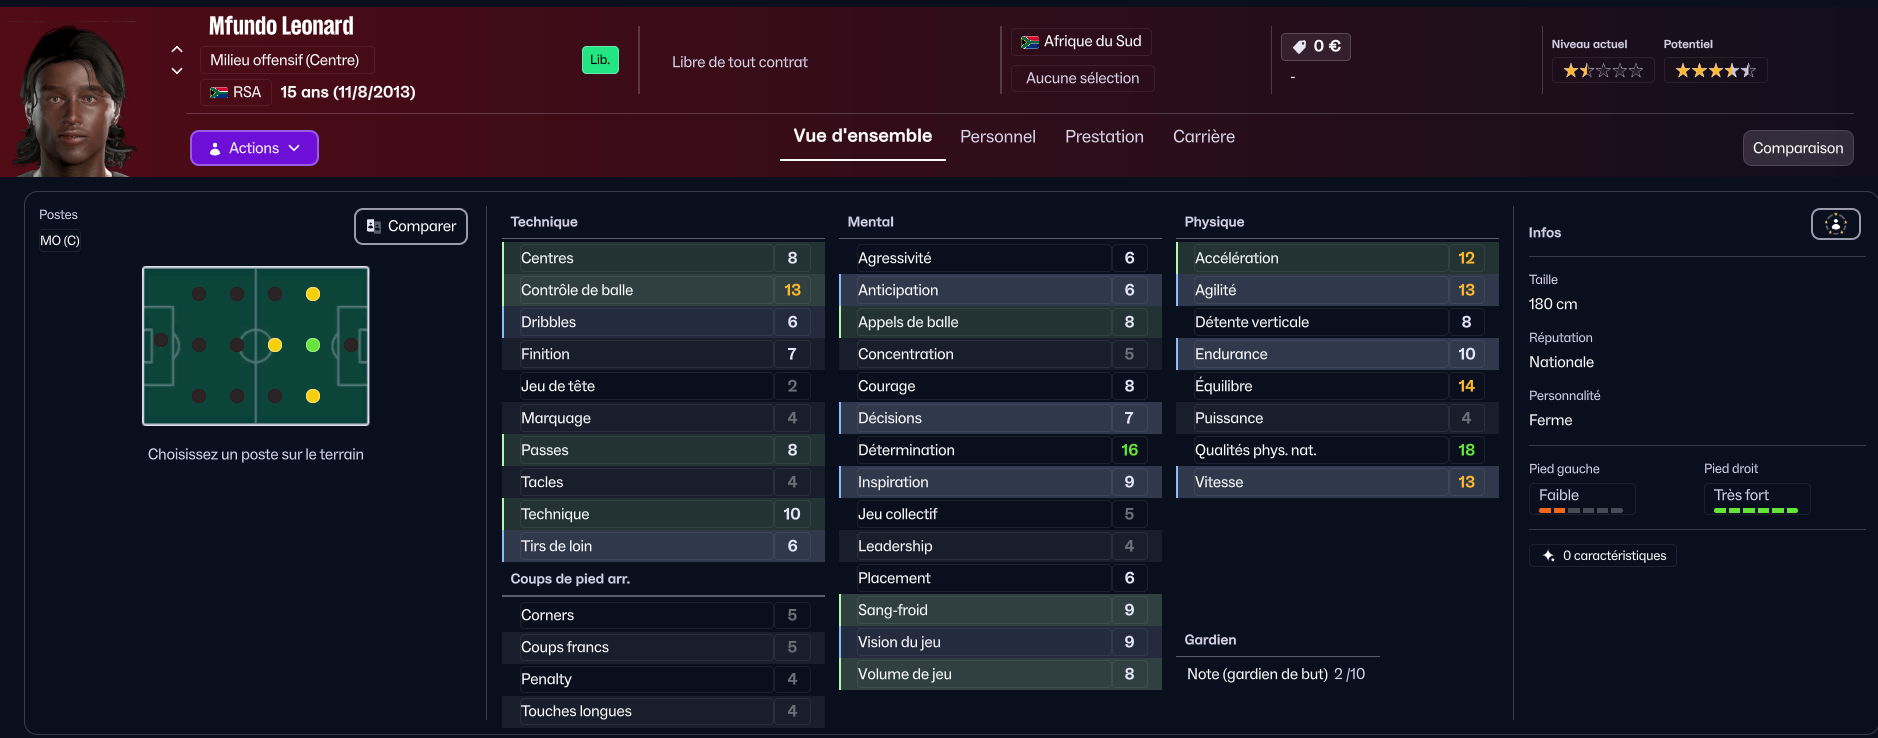Go to next player with down chevron
The image size is (1878, 738).
coord(177,71)
